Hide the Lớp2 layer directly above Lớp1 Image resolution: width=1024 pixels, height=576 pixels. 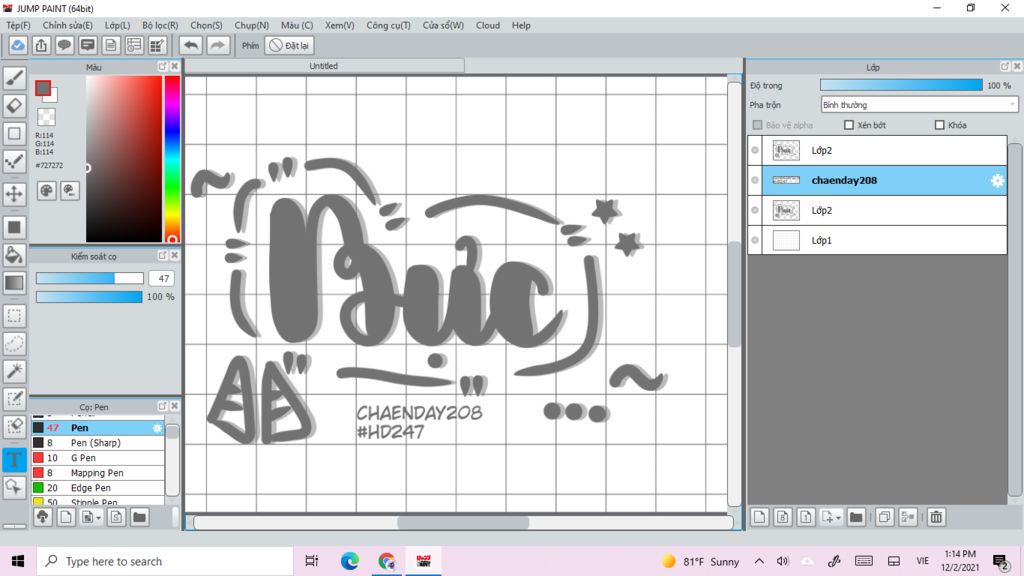point(755,210)
